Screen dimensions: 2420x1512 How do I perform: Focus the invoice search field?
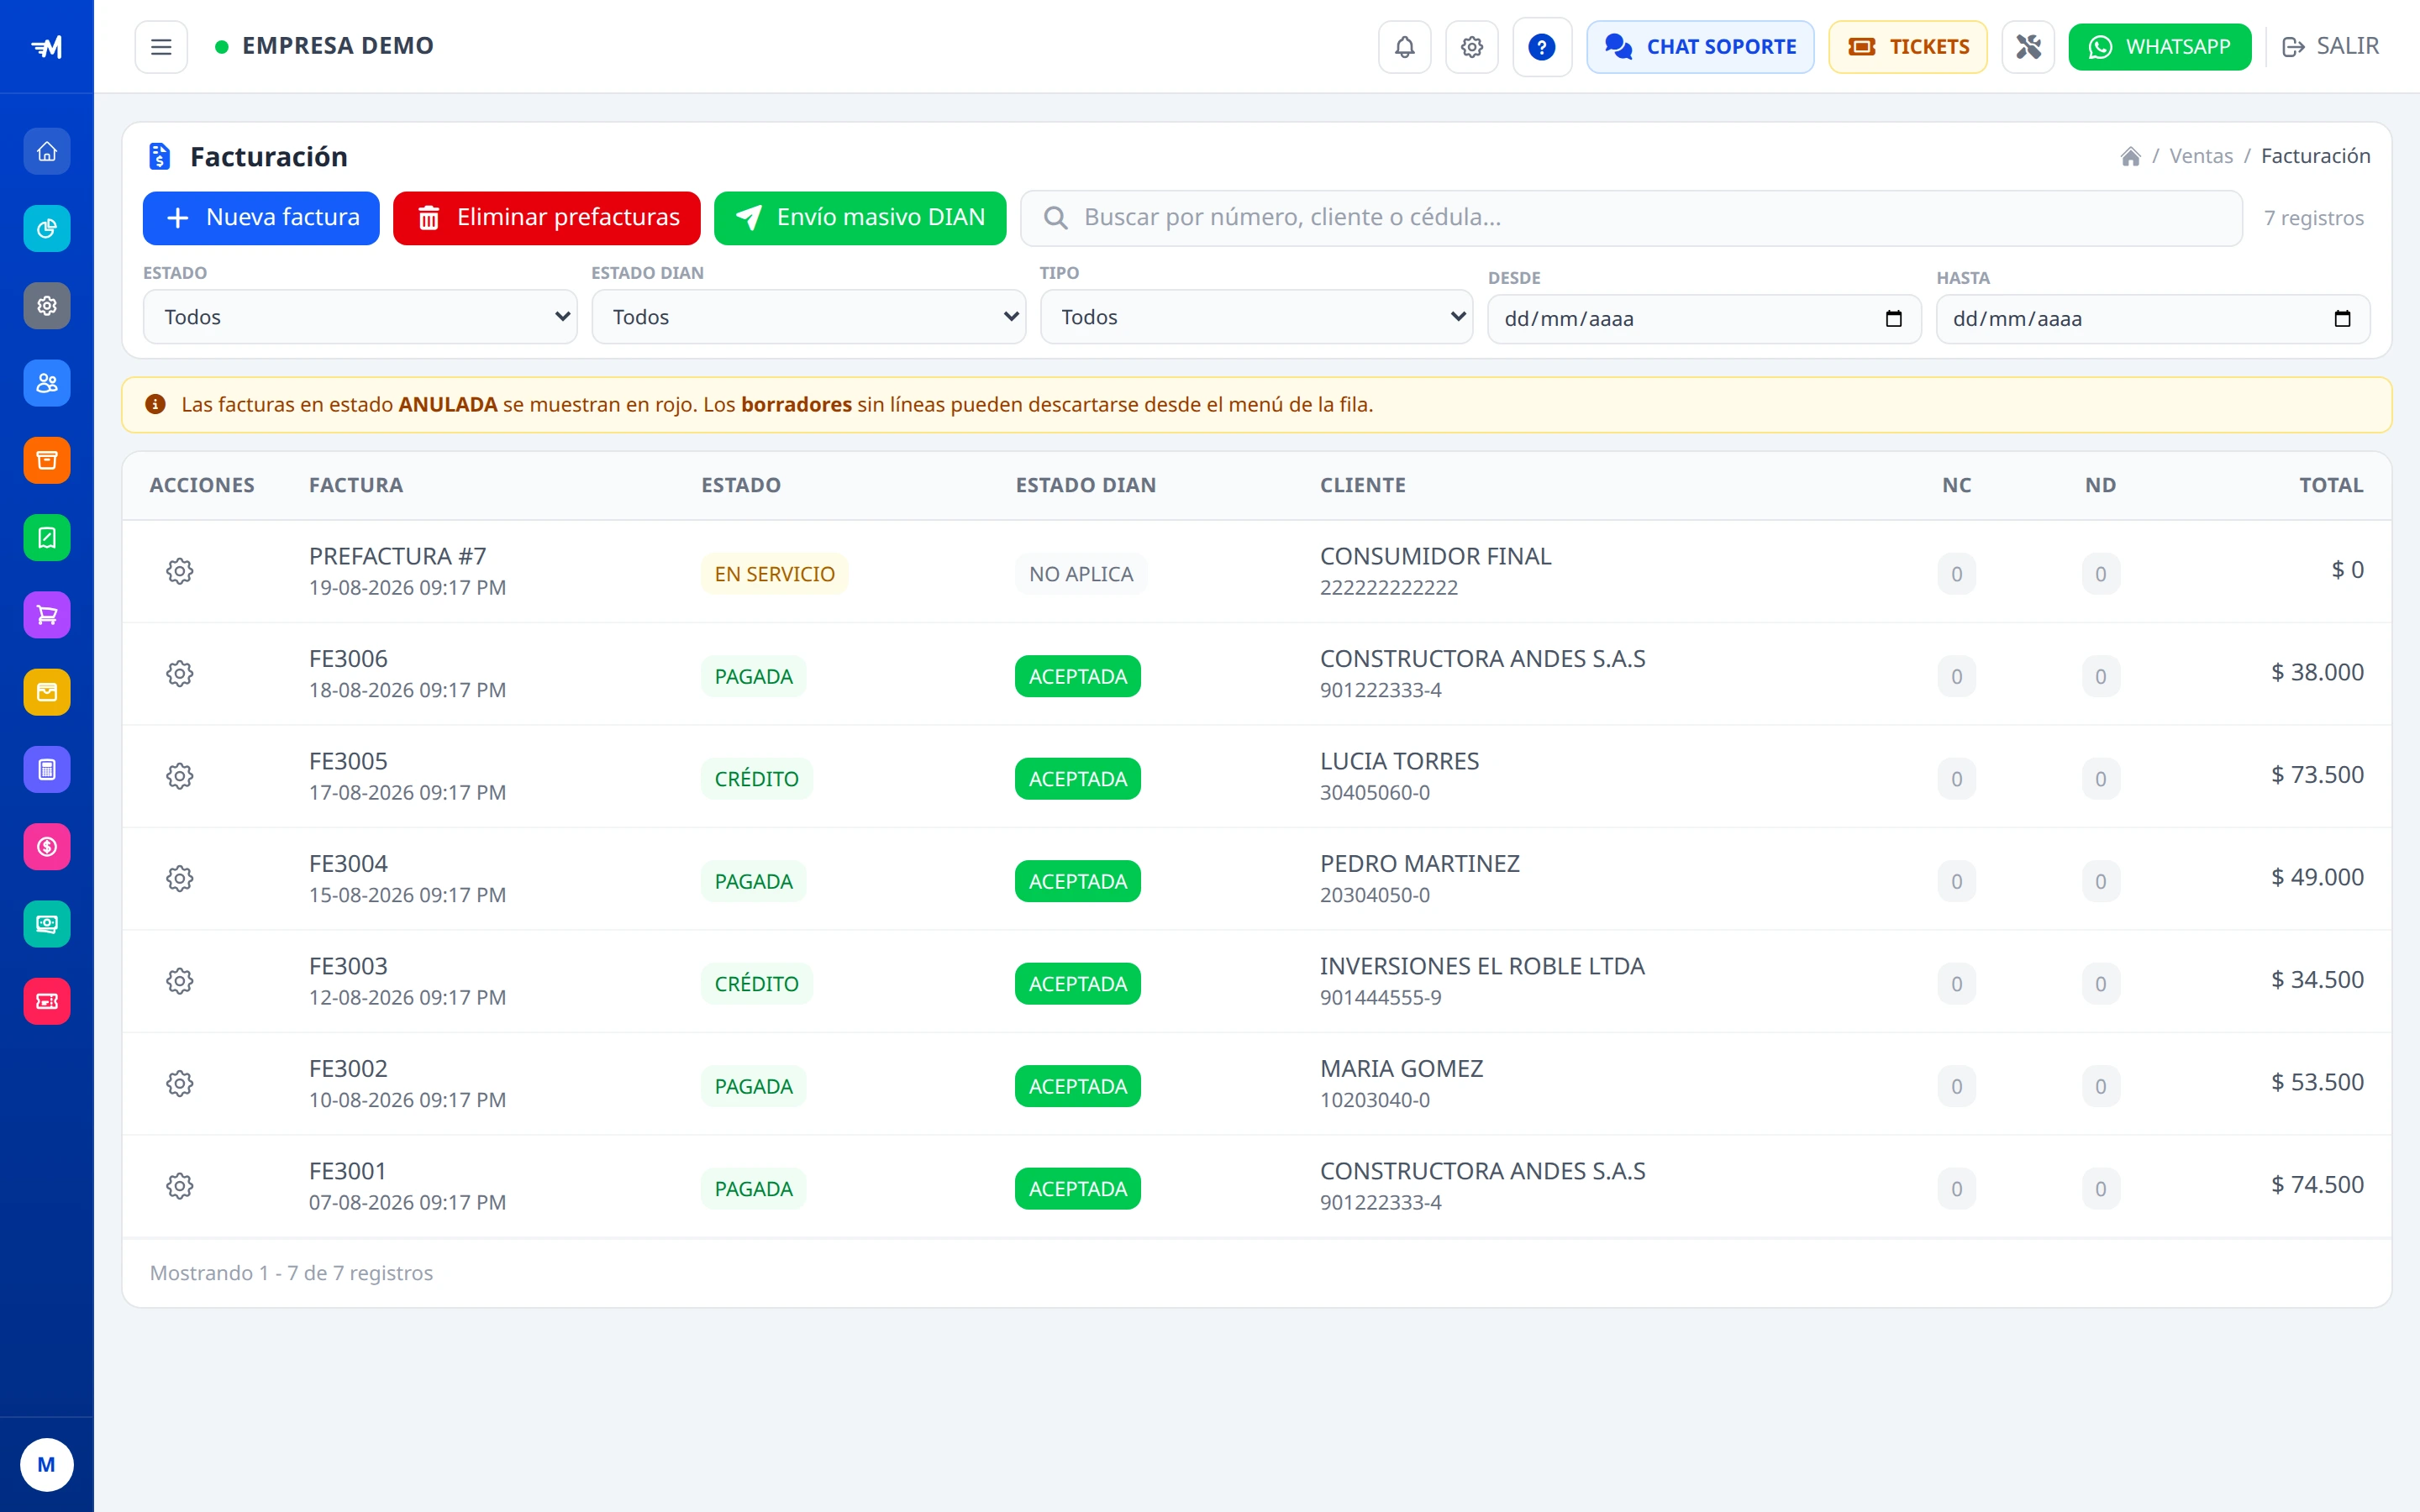click(1631, 218)
